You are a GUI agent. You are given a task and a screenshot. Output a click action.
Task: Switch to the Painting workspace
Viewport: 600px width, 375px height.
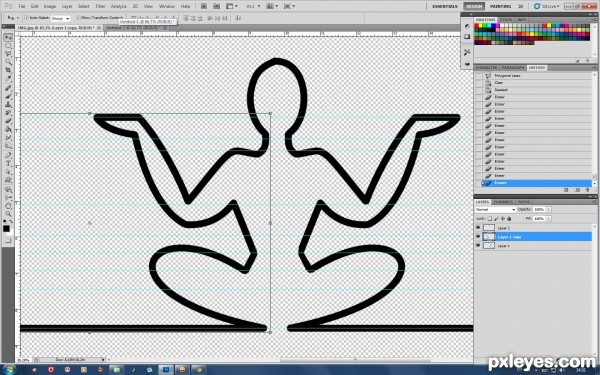(x=501, y=7)
